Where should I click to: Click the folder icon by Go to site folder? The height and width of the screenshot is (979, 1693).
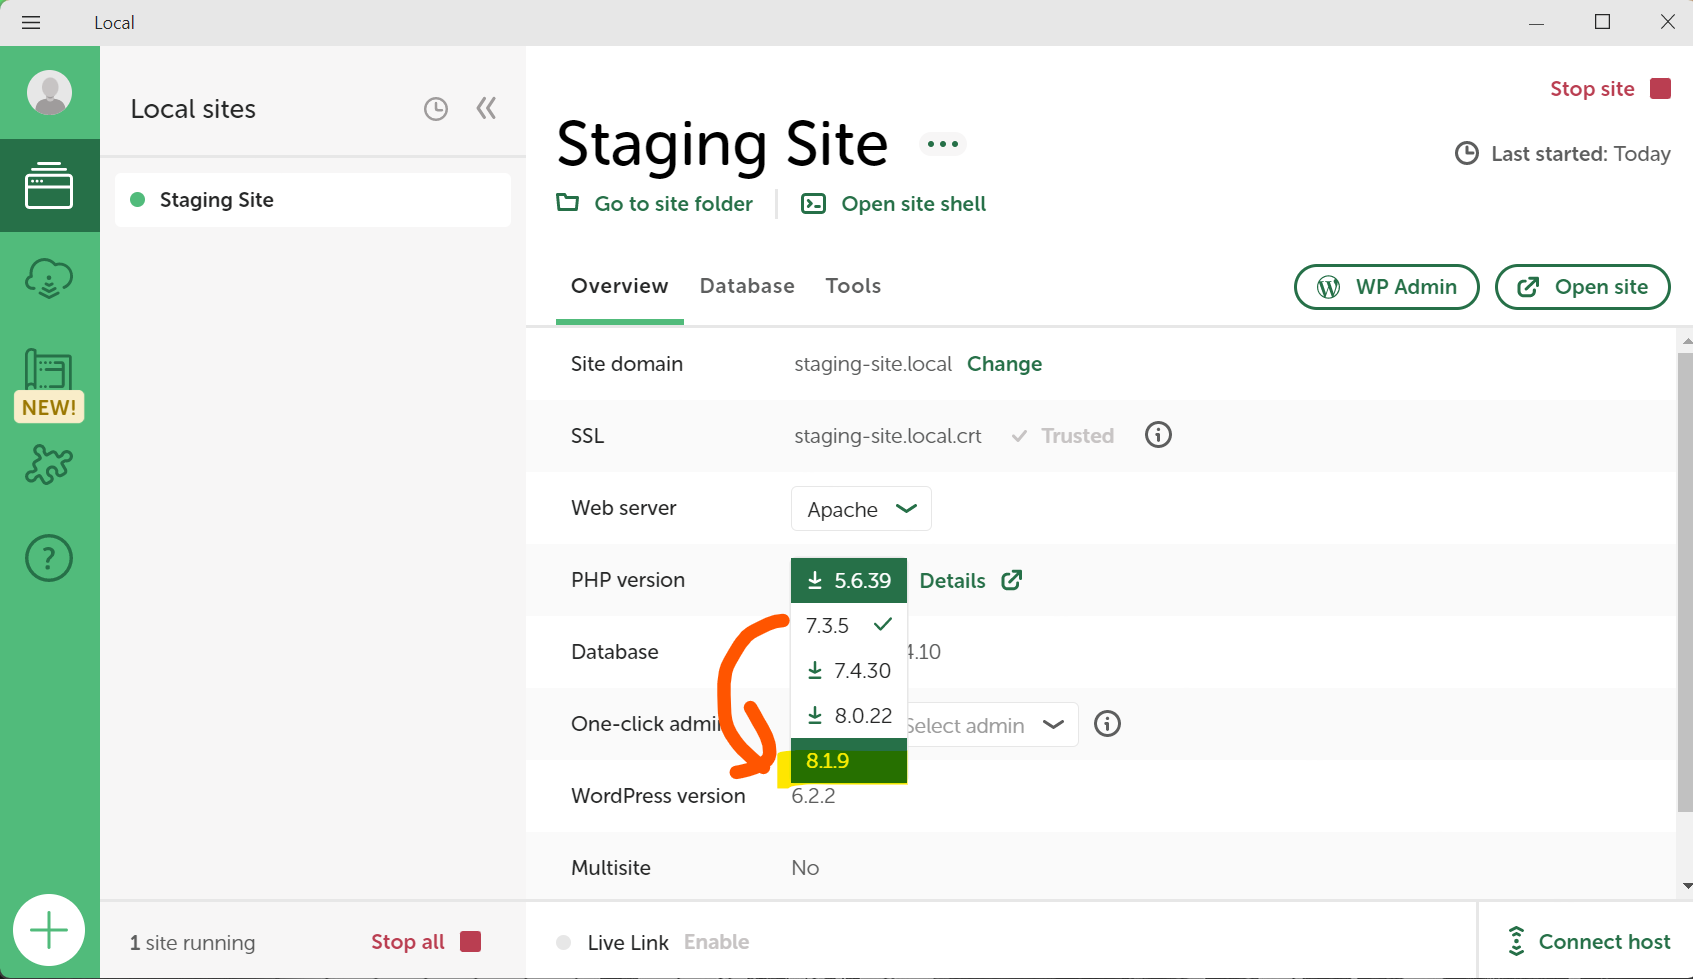coord(568,203)
